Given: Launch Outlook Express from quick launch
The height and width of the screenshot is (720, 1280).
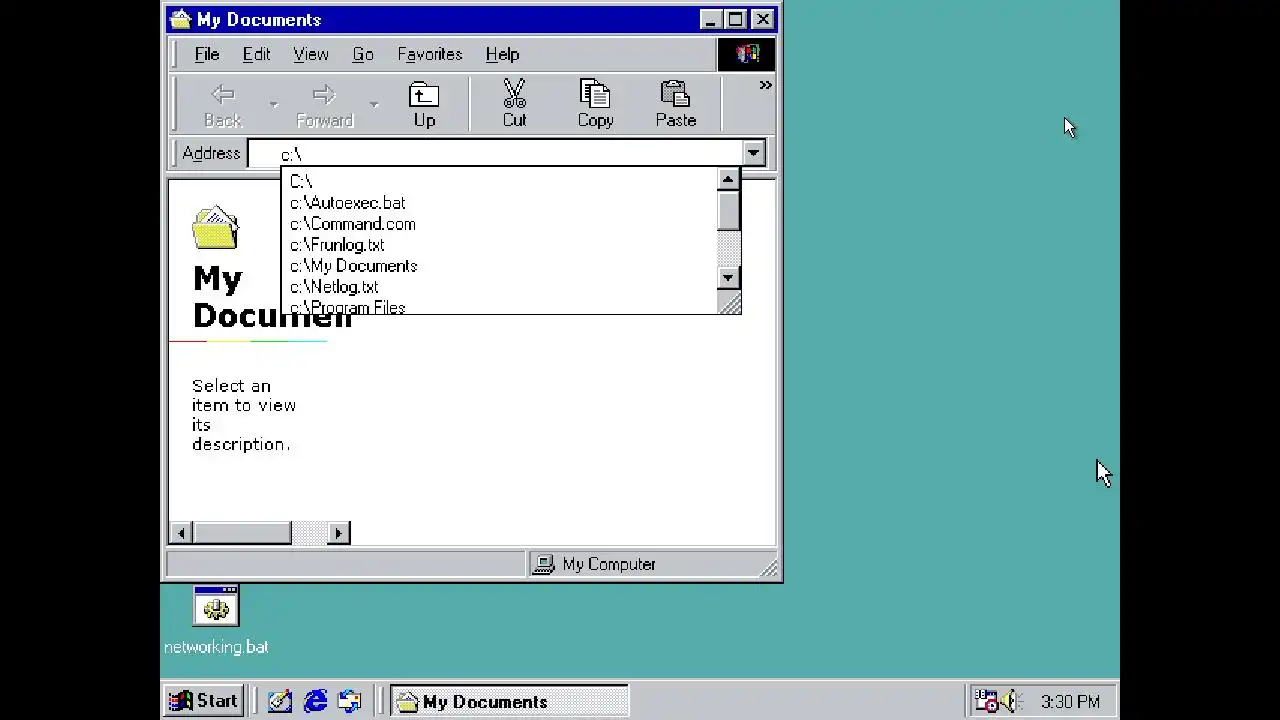Looking at the screenshot, I should coord(349,701).
